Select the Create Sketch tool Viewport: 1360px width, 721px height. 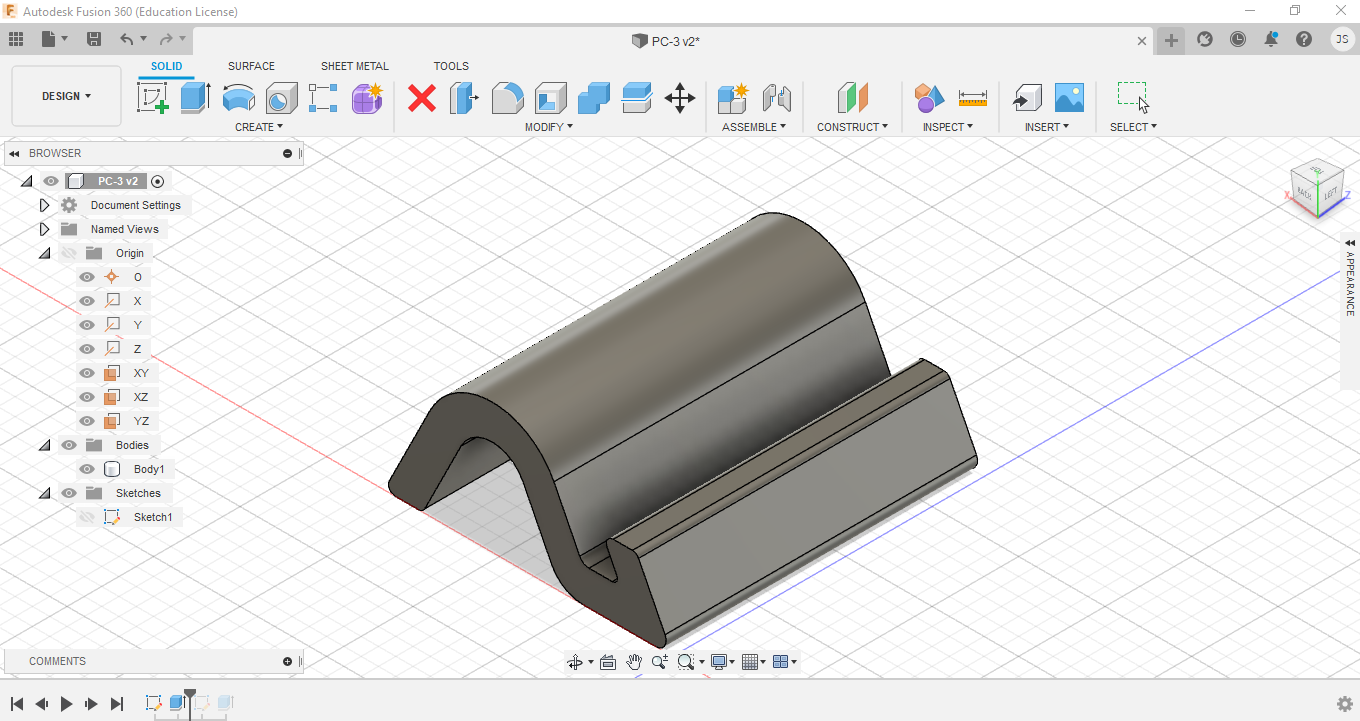pos(152,98)
